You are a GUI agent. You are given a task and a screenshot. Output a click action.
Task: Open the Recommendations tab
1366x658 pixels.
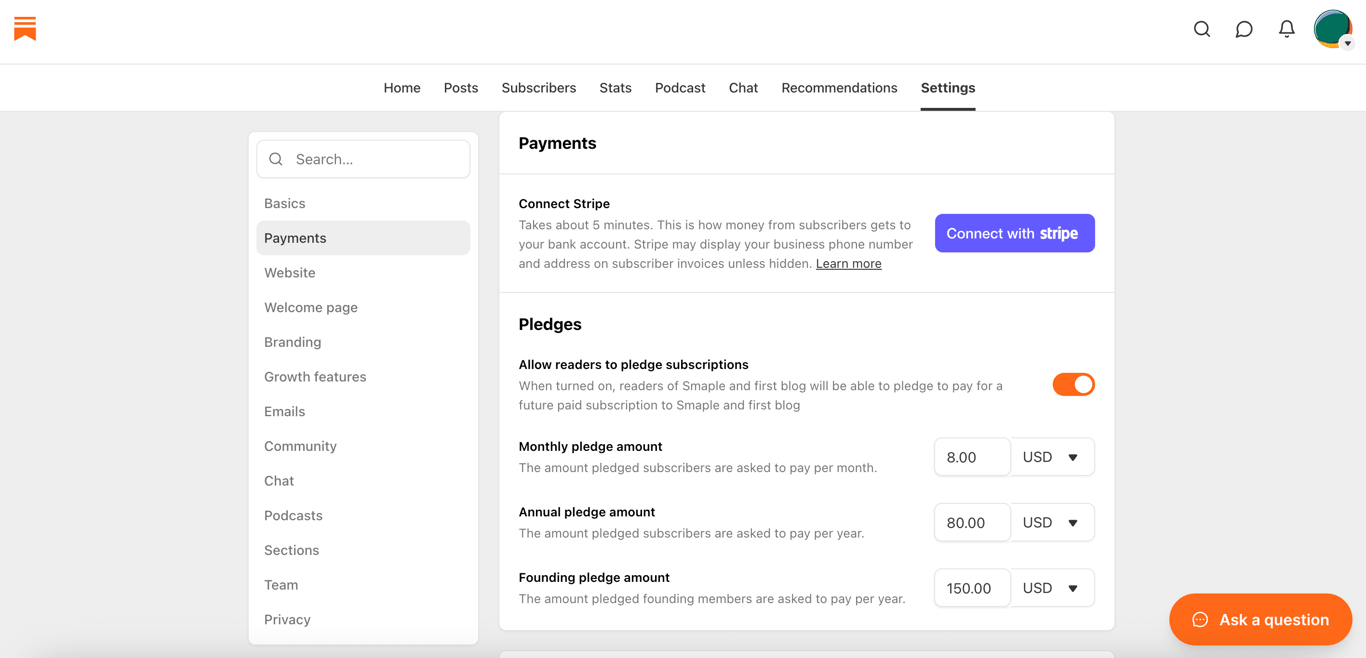(x=839, y=88)
